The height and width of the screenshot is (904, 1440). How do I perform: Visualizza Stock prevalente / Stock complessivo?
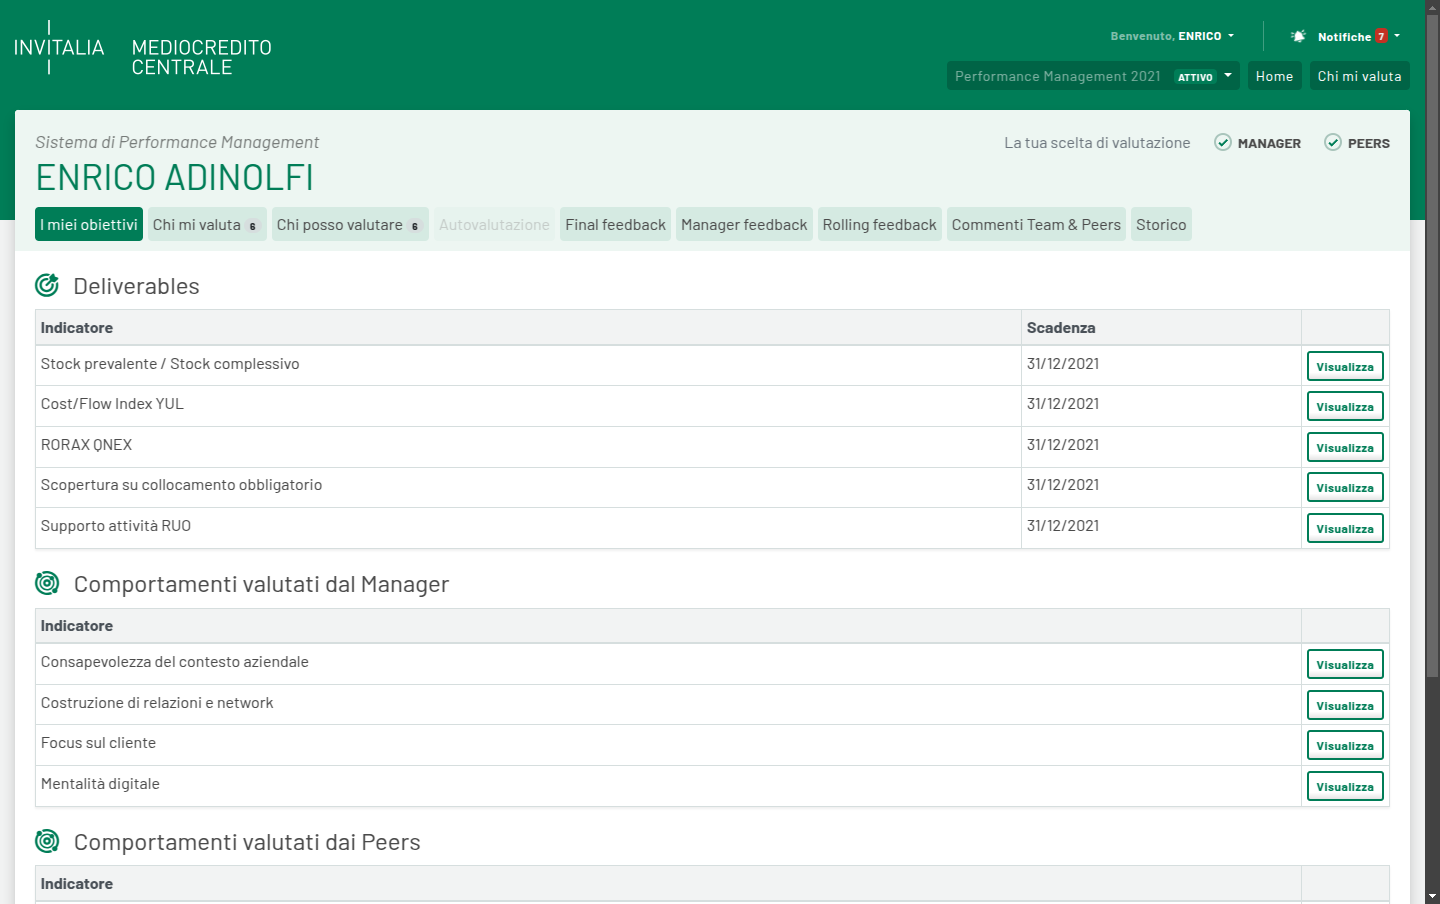pyautogui.click(x=1345, y=366)
